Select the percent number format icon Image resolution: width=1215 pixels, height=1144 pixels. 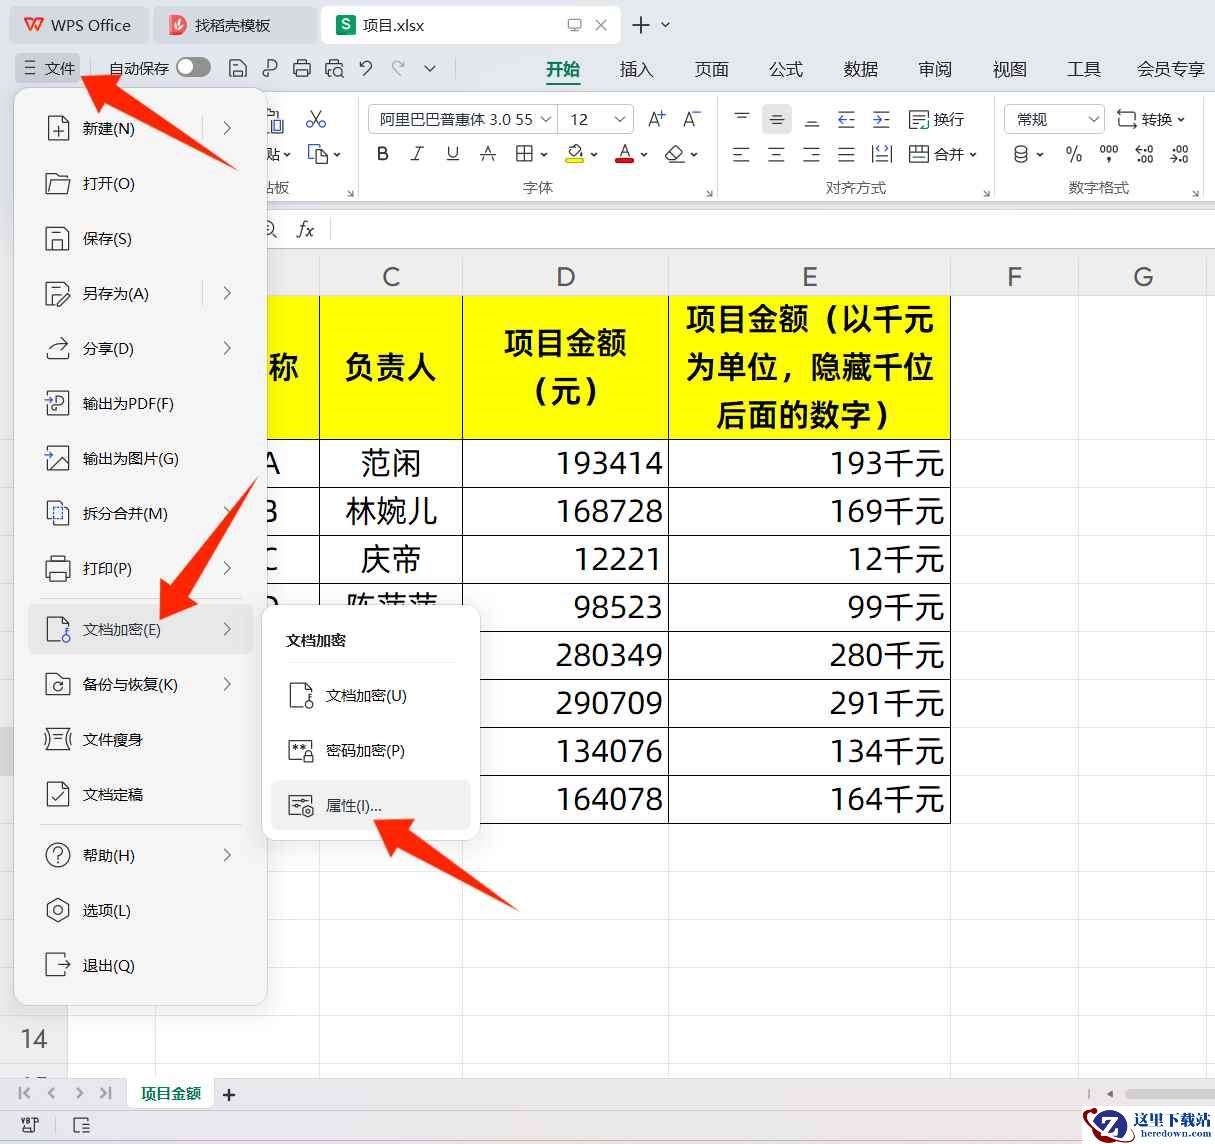point(1073,154)
